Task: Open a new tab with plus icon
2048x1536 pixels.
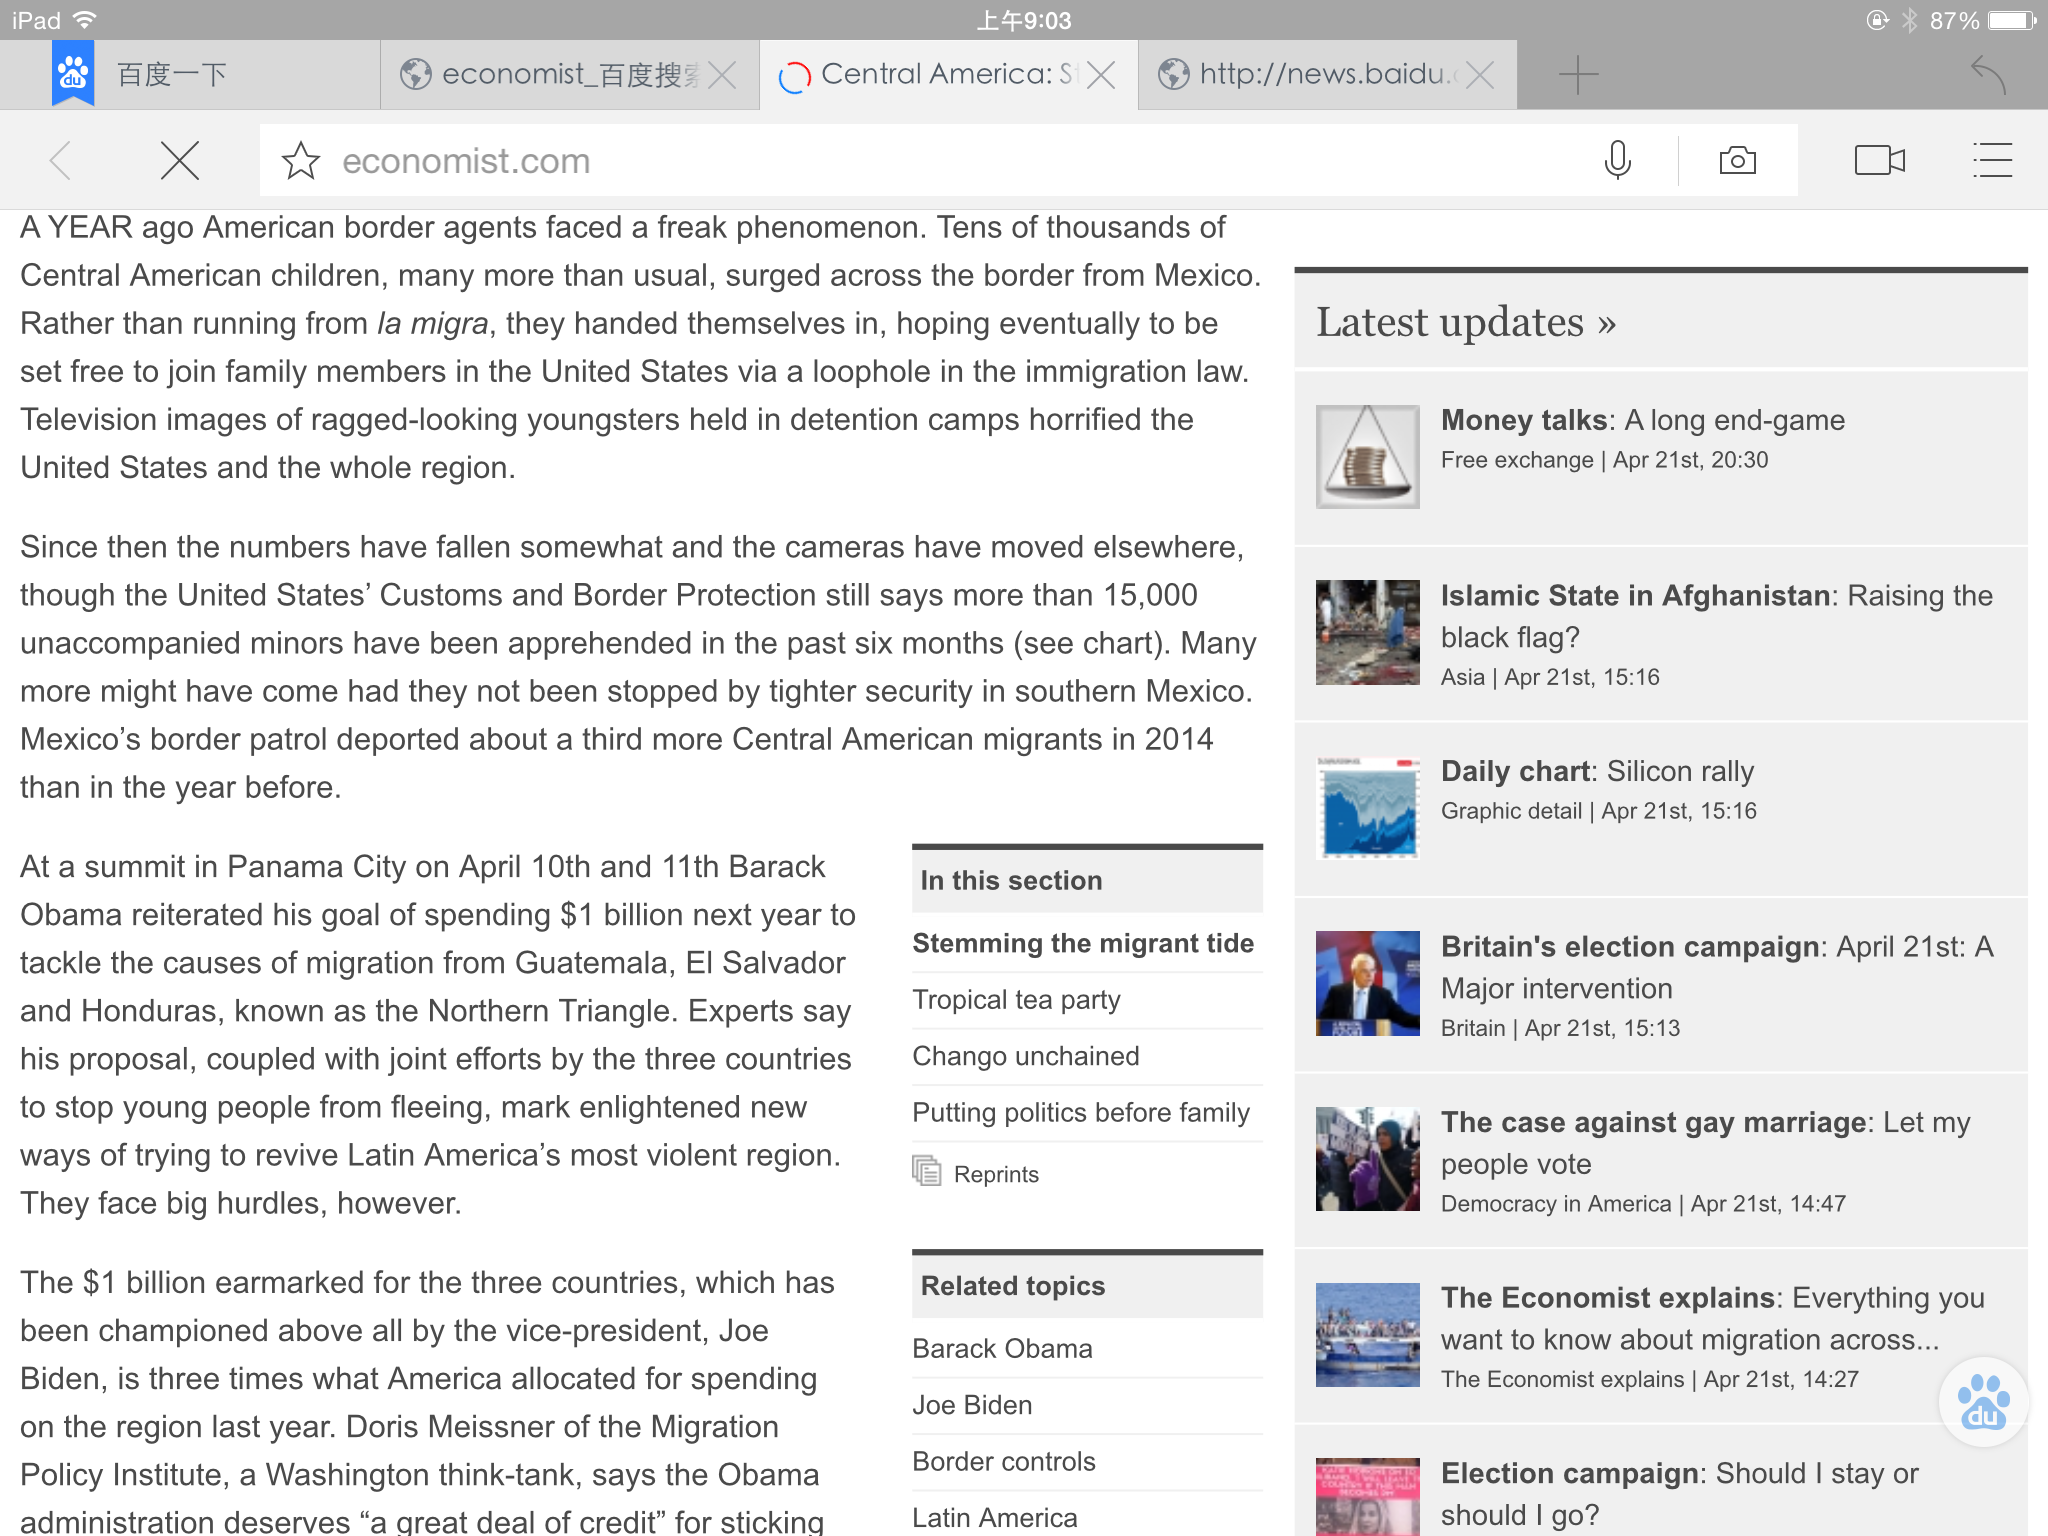Action: [x=1578, y=75]
